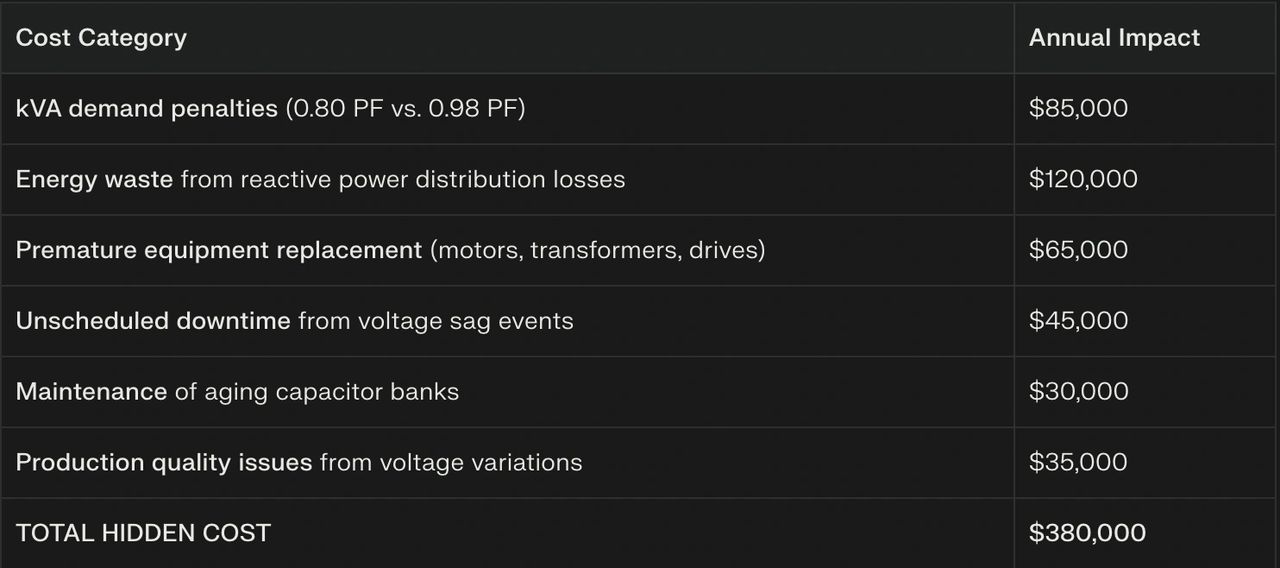The image size is (1280, 568).
Task: Select the Energy waste row label
Action: point(94,179)
